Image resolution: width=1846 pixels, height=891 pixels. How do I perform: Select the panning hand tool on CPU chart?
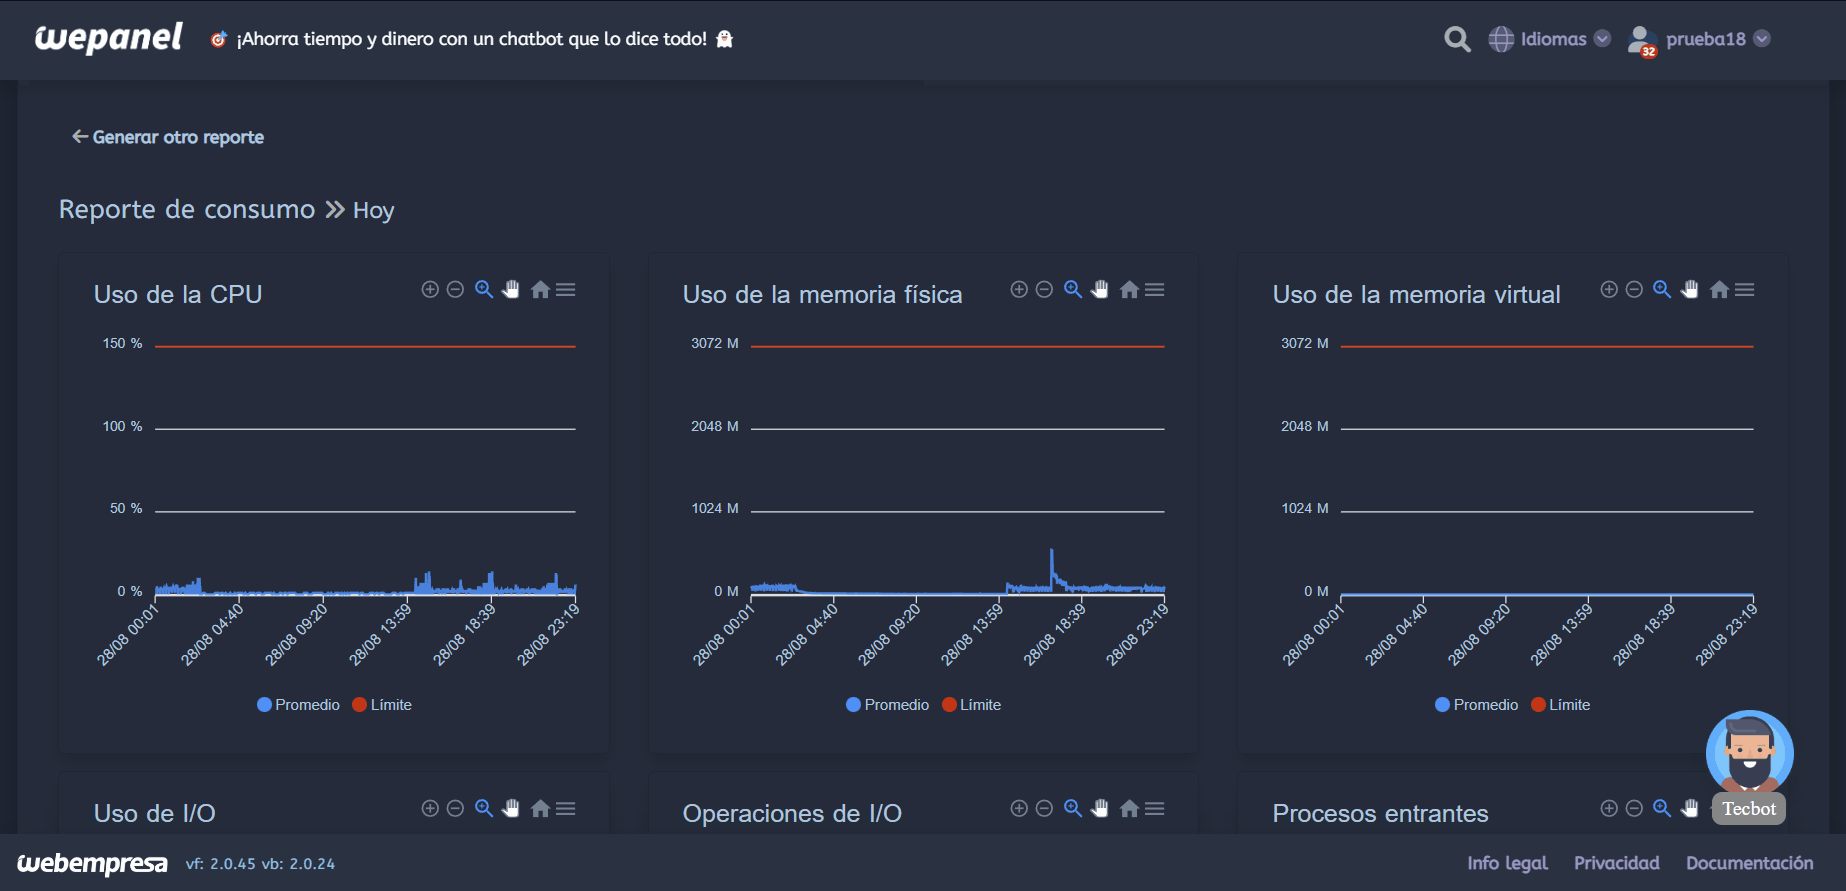(511, 290)
